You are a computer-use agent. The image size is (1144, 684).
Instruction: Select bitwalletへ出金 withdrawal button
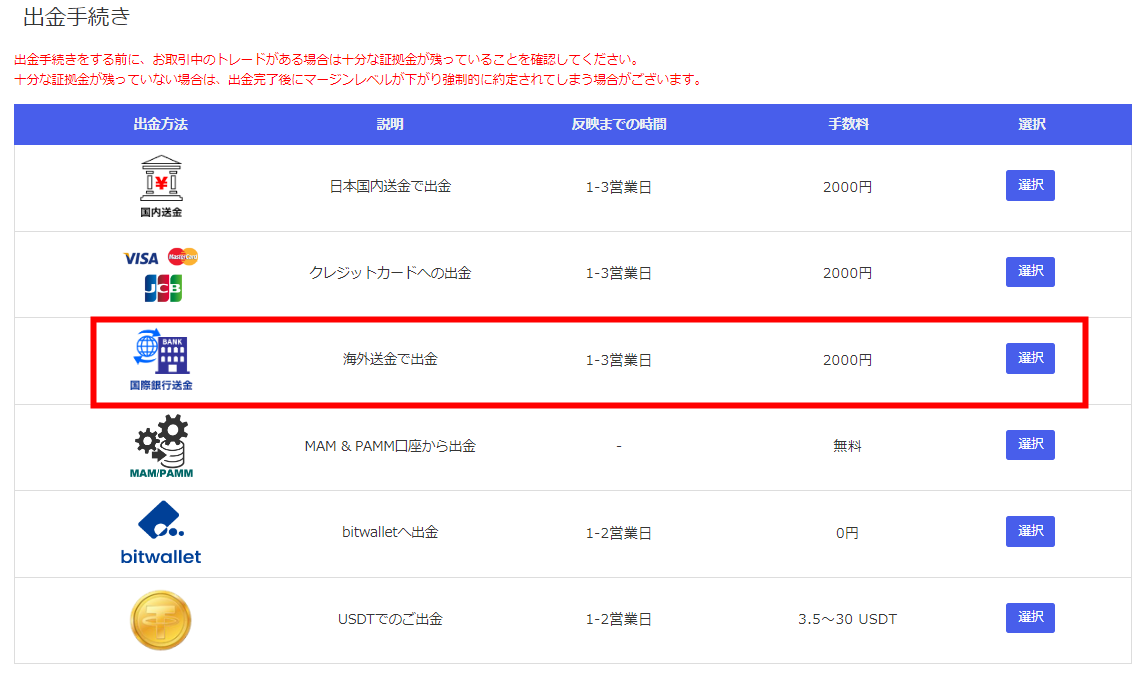click(x=1030, y=531)
